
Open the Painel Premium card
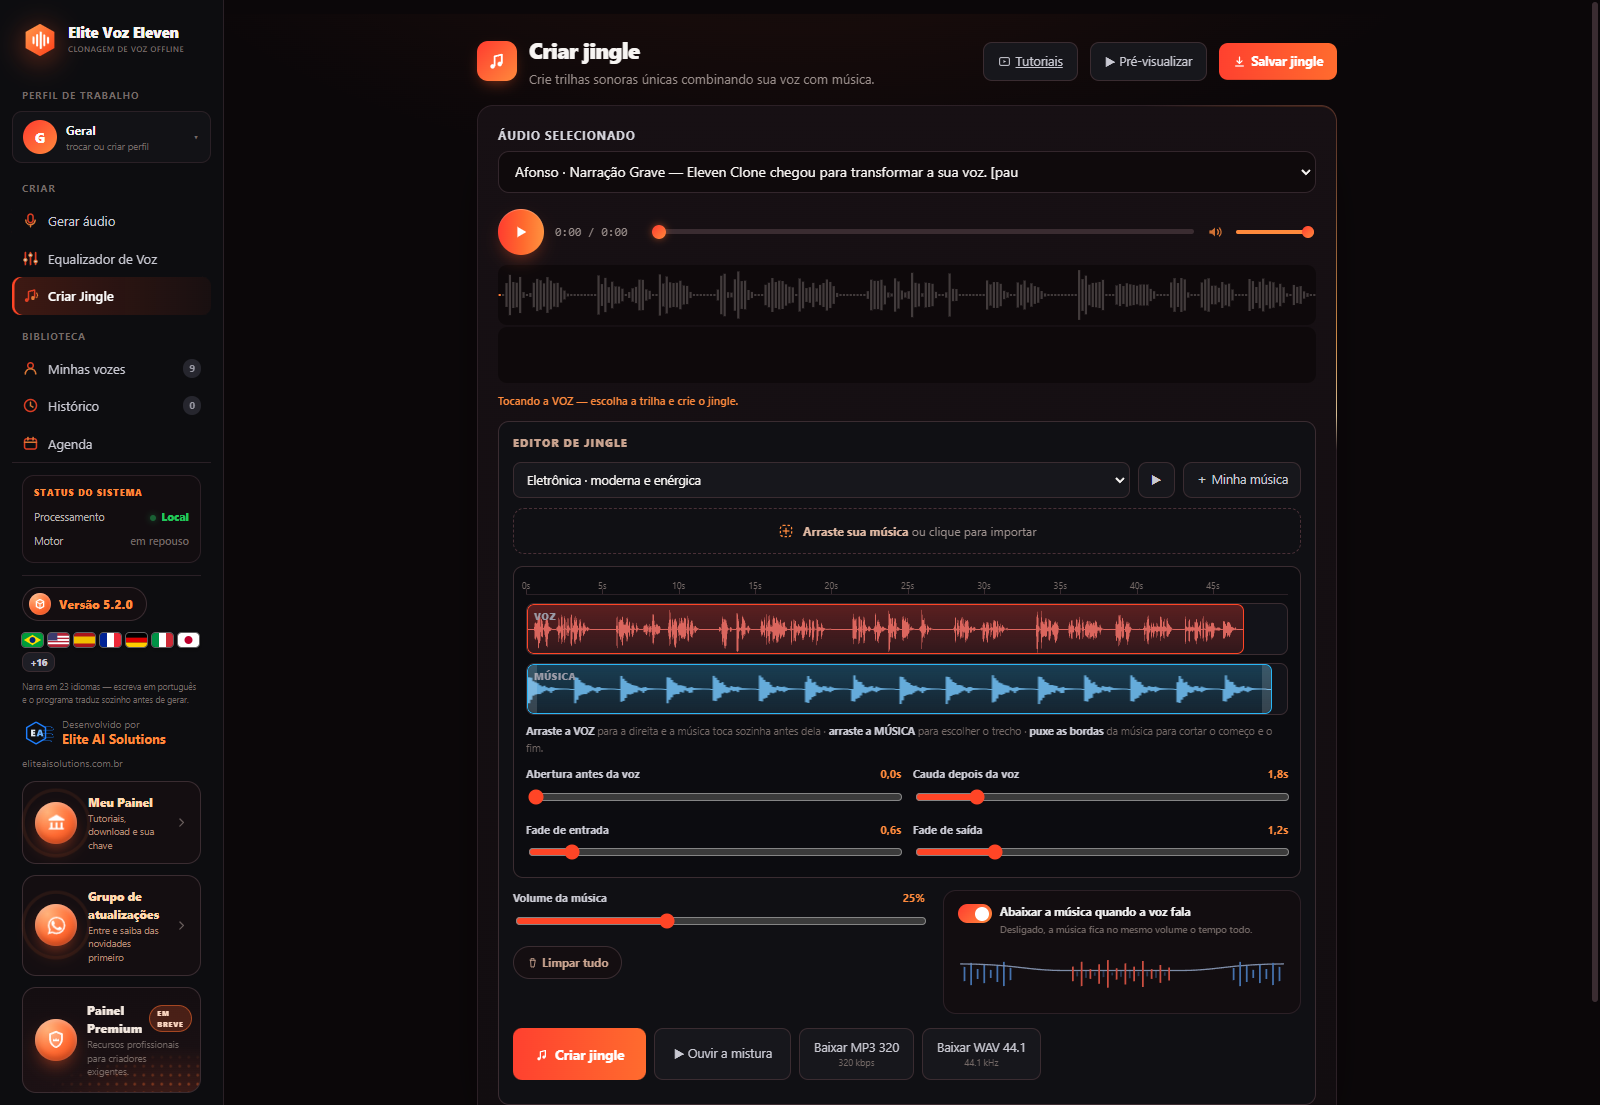point(111,1040)
